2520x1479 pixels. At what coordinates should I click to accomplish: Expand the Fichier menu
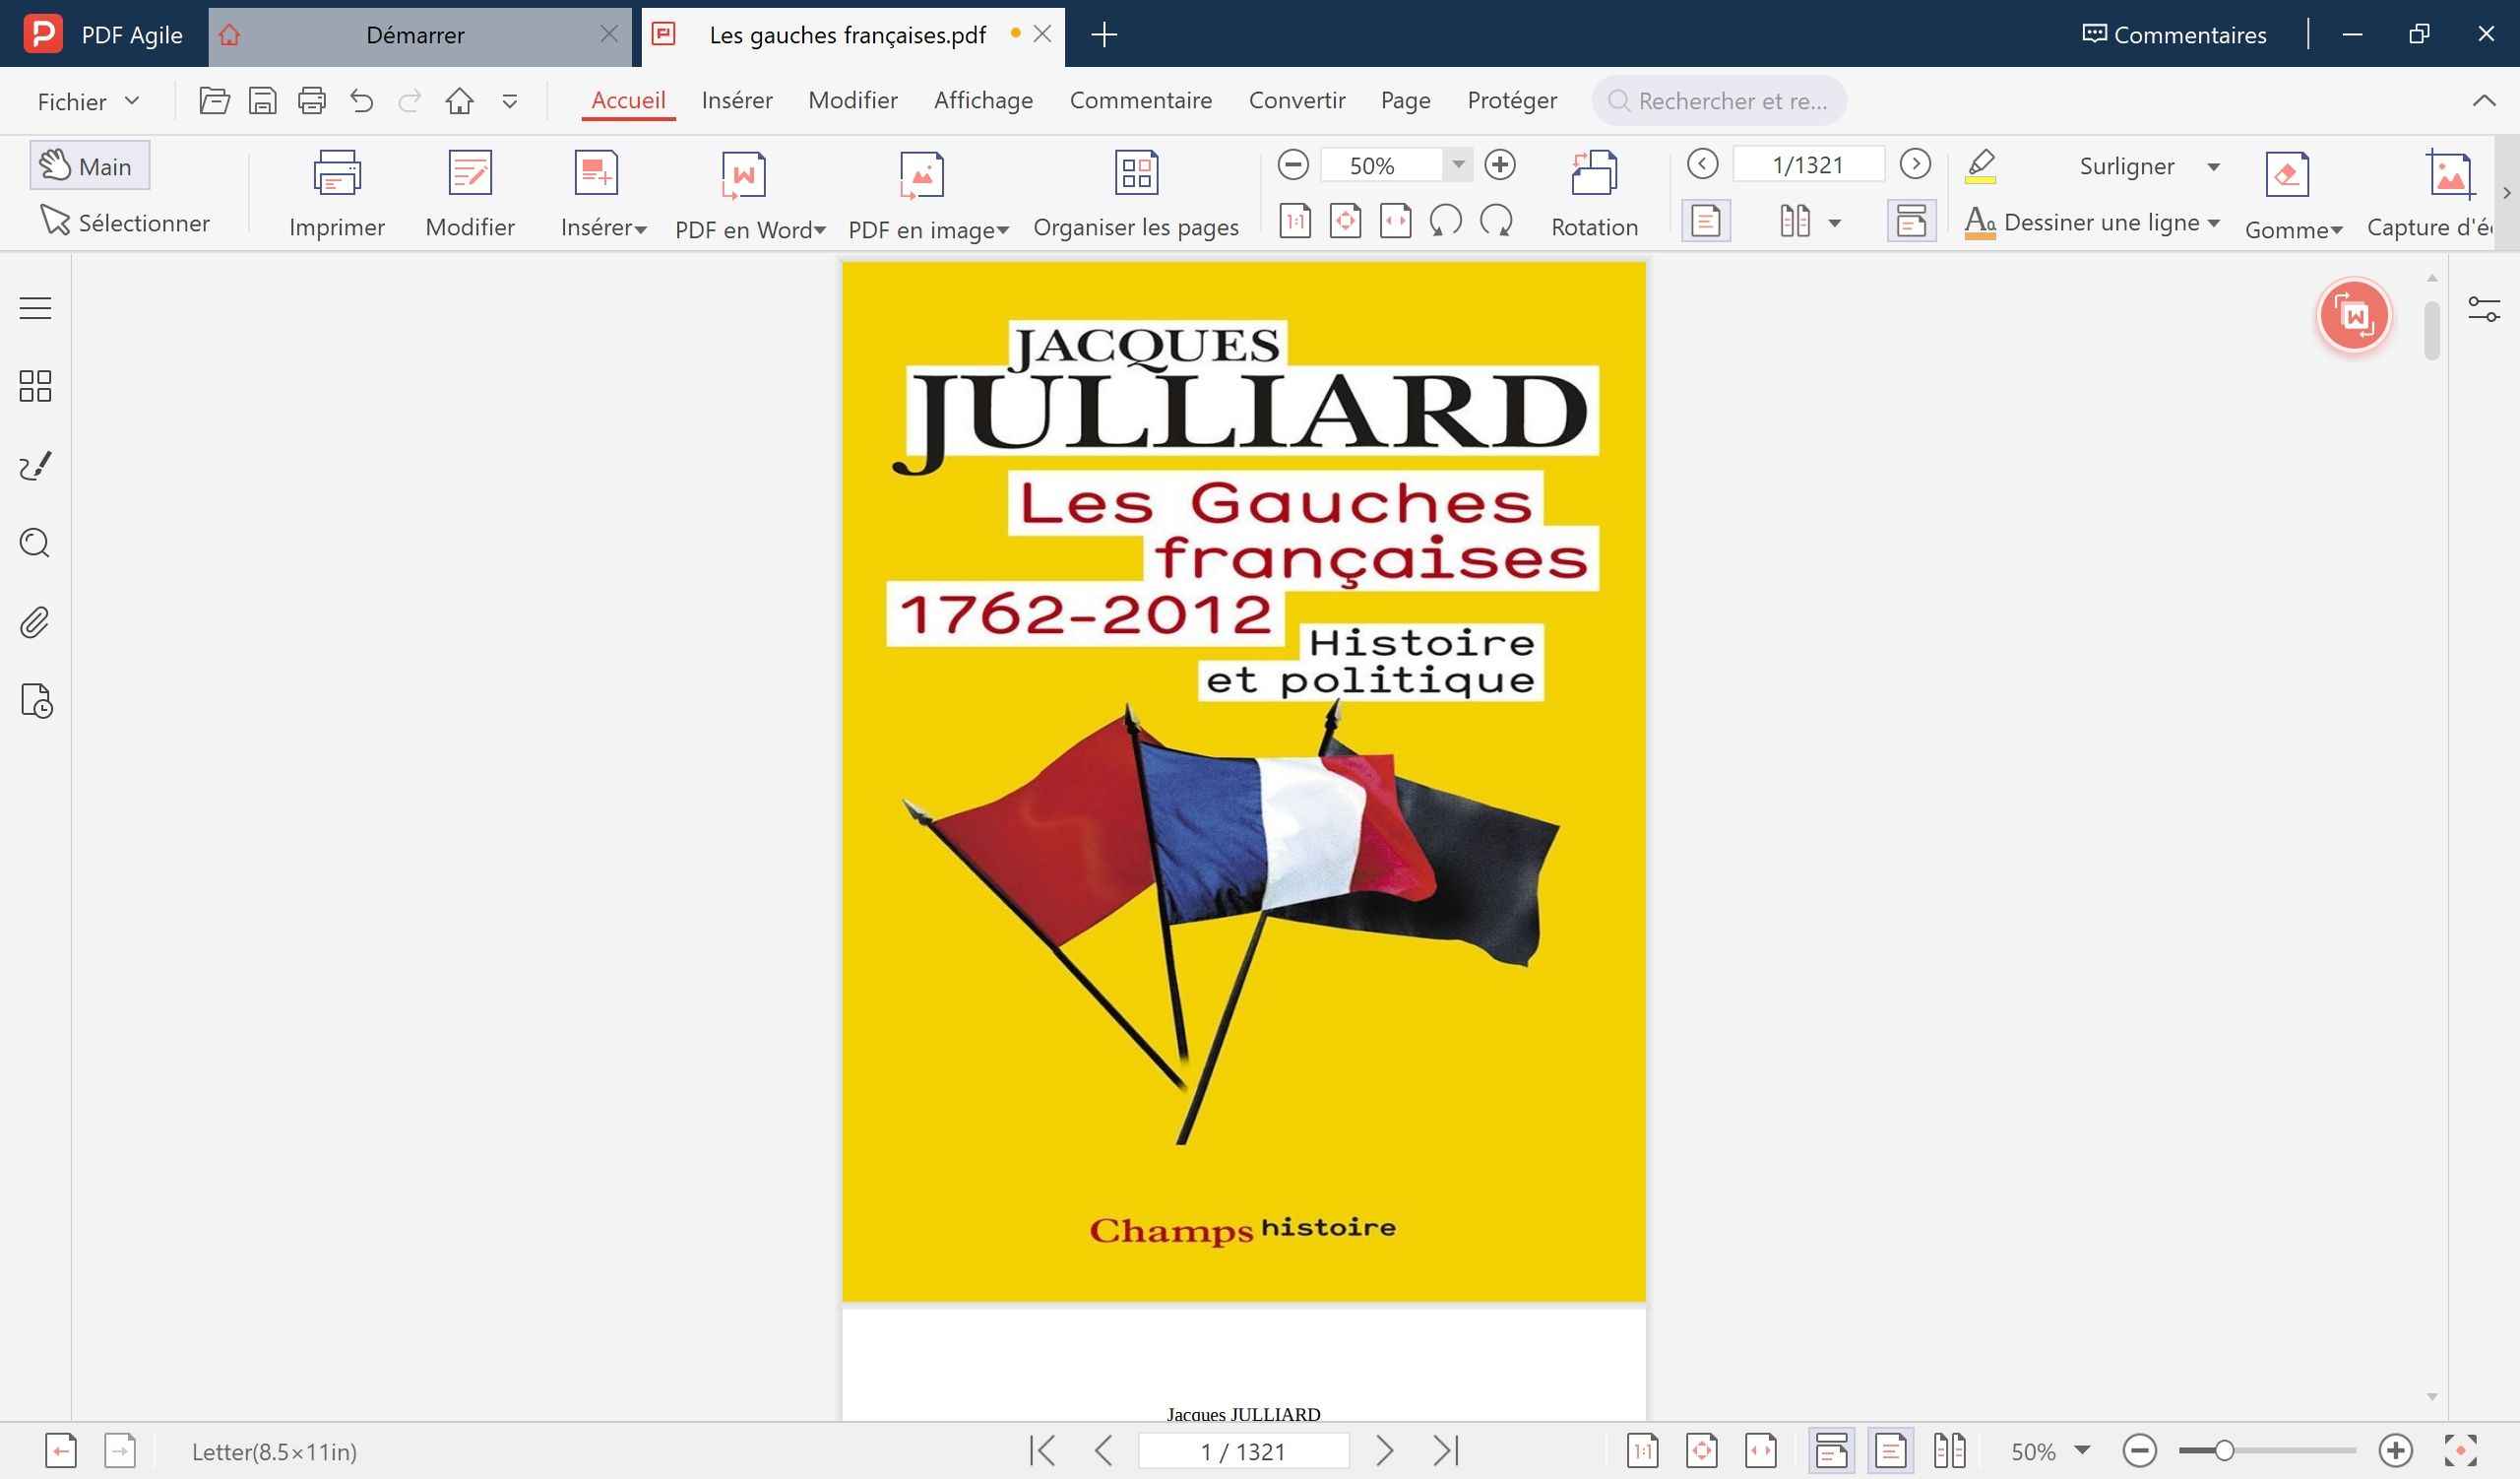[x=89, y=101]
